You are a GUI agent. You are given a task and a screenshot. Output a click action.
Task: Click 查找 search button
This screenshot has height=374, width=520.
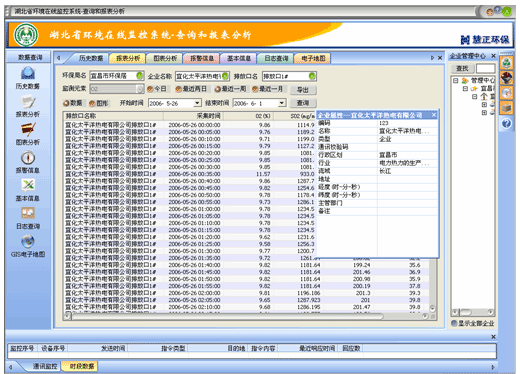coord(462,68)
